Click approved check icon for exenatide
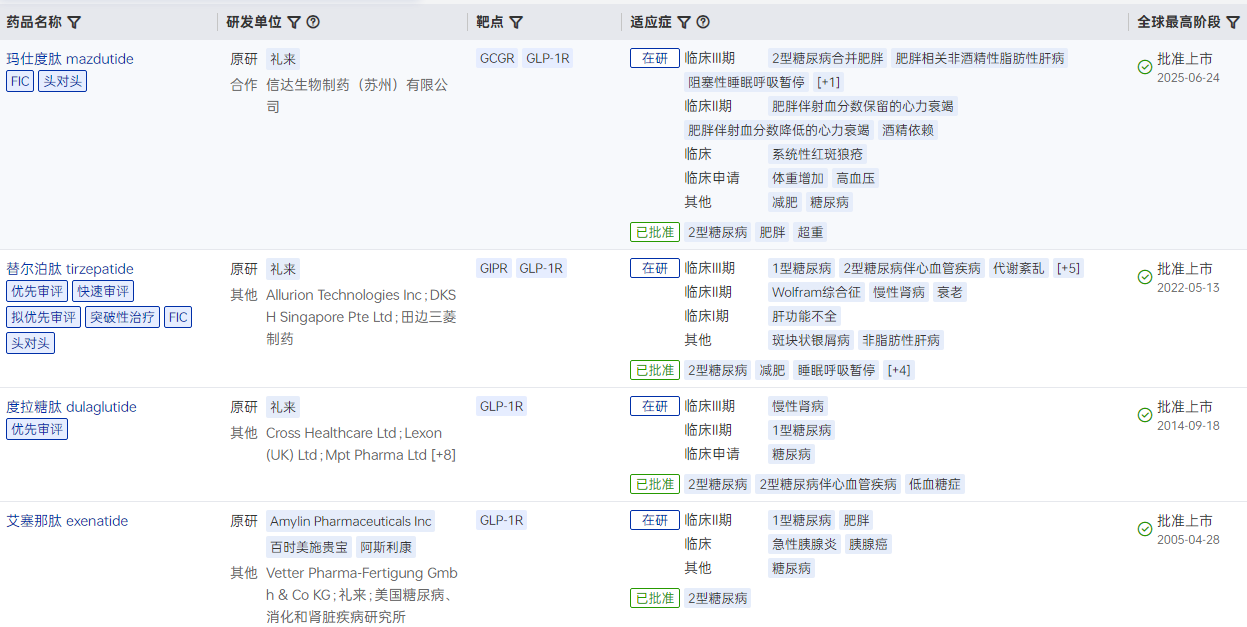Viewport: 1247px width, 627px height. tap(1145, 529)
